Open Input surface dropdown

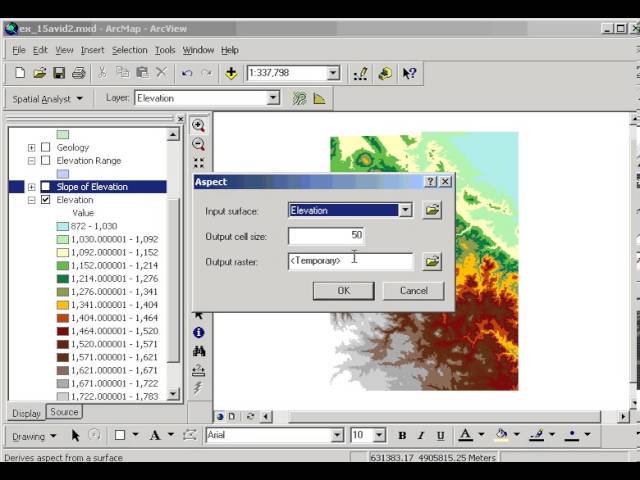[x=405, y=210]
